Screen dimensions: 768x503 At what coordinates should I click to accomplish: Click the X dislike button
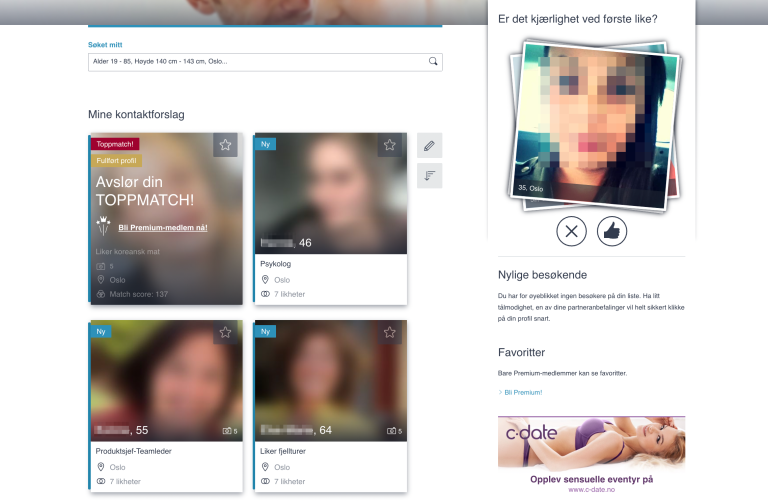coord(571,232)
